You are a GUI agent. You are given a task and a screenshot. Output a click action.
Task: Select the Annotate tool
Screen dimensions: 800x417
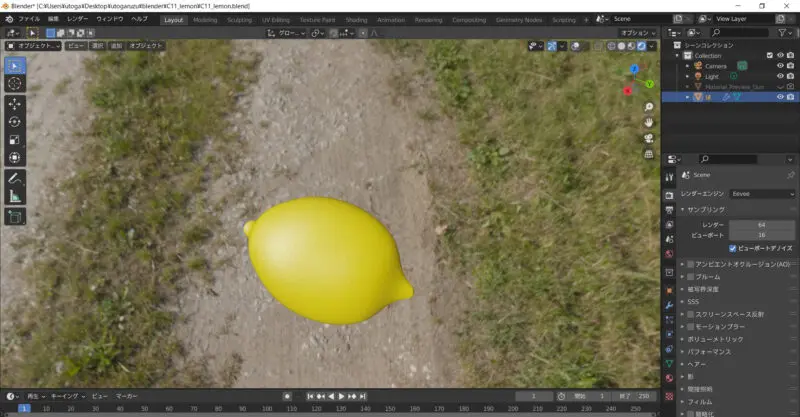(15, 179)
